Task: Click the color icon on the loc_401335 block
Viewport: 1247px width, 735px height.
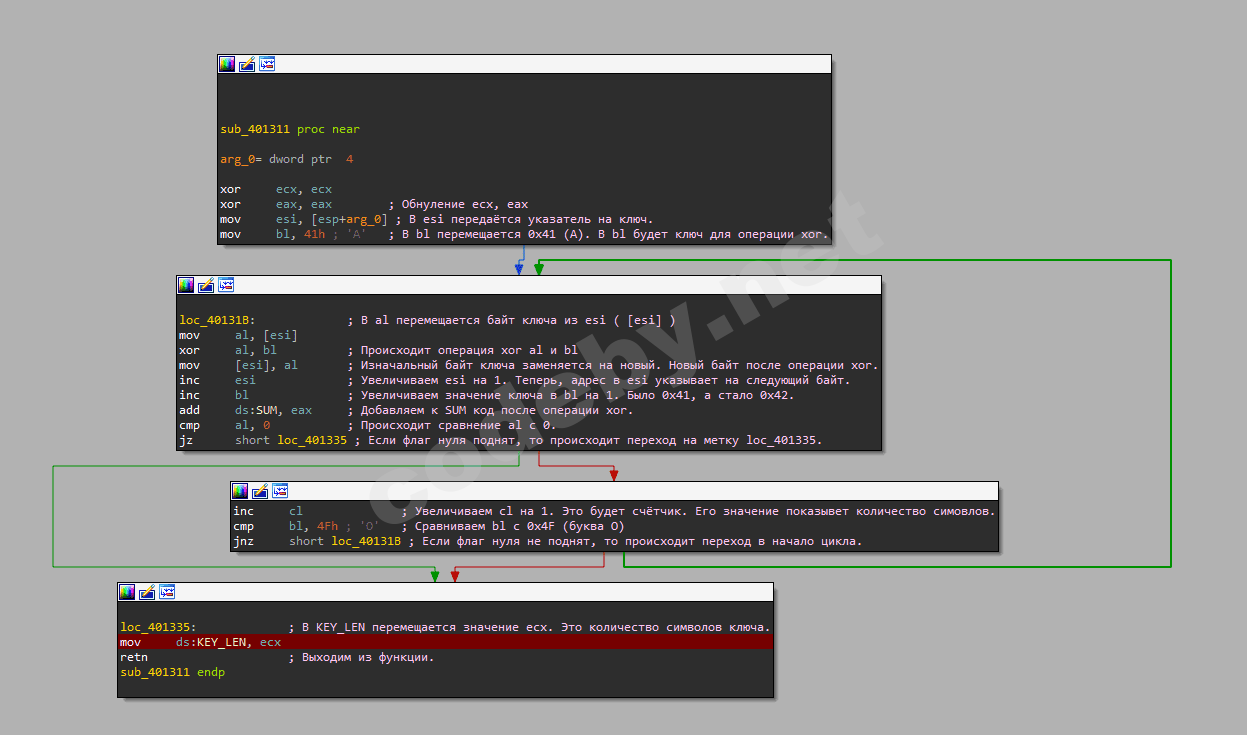Action: (127, 592)
